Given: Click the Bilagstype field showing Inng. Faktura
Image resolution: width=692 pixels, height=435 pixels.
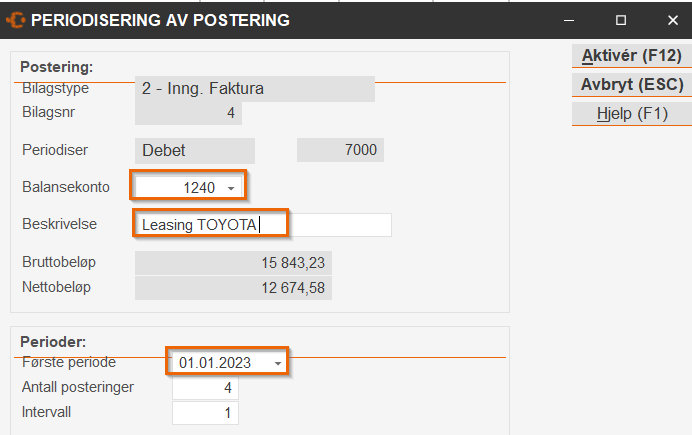Looking at the screenshot, I should [254, 90].
